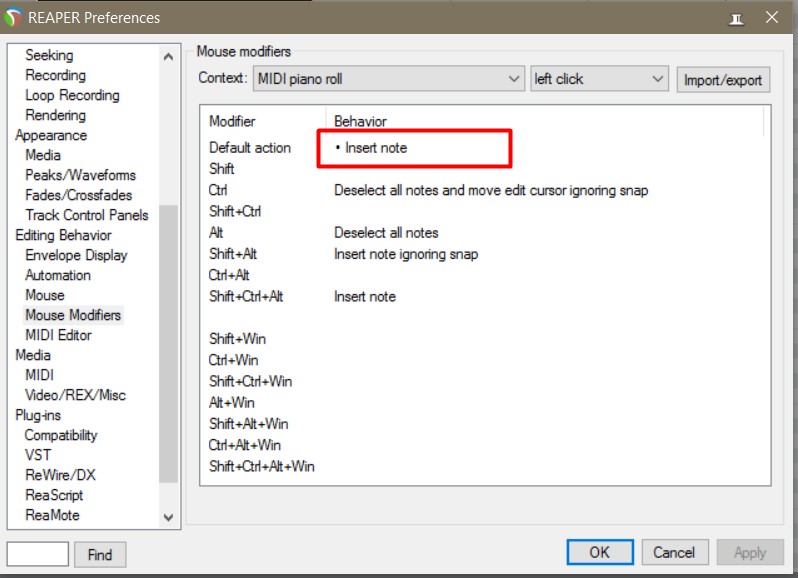This screenshot has height=578, width=798.
Task: Select Media under Appearance in the tree
Action: (43, 155)
